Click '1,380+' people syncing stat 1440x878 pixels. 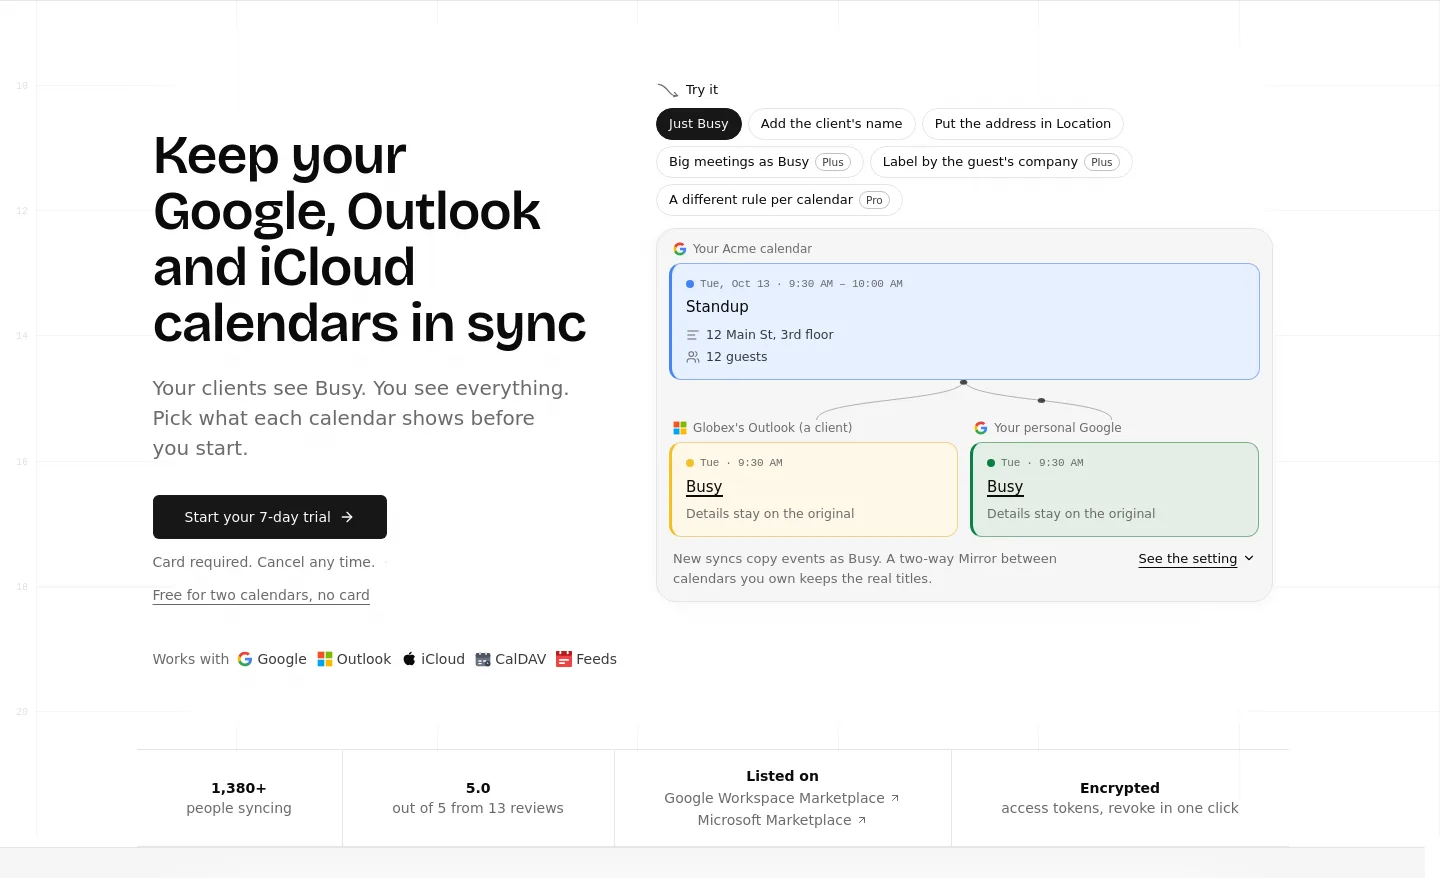239,788
